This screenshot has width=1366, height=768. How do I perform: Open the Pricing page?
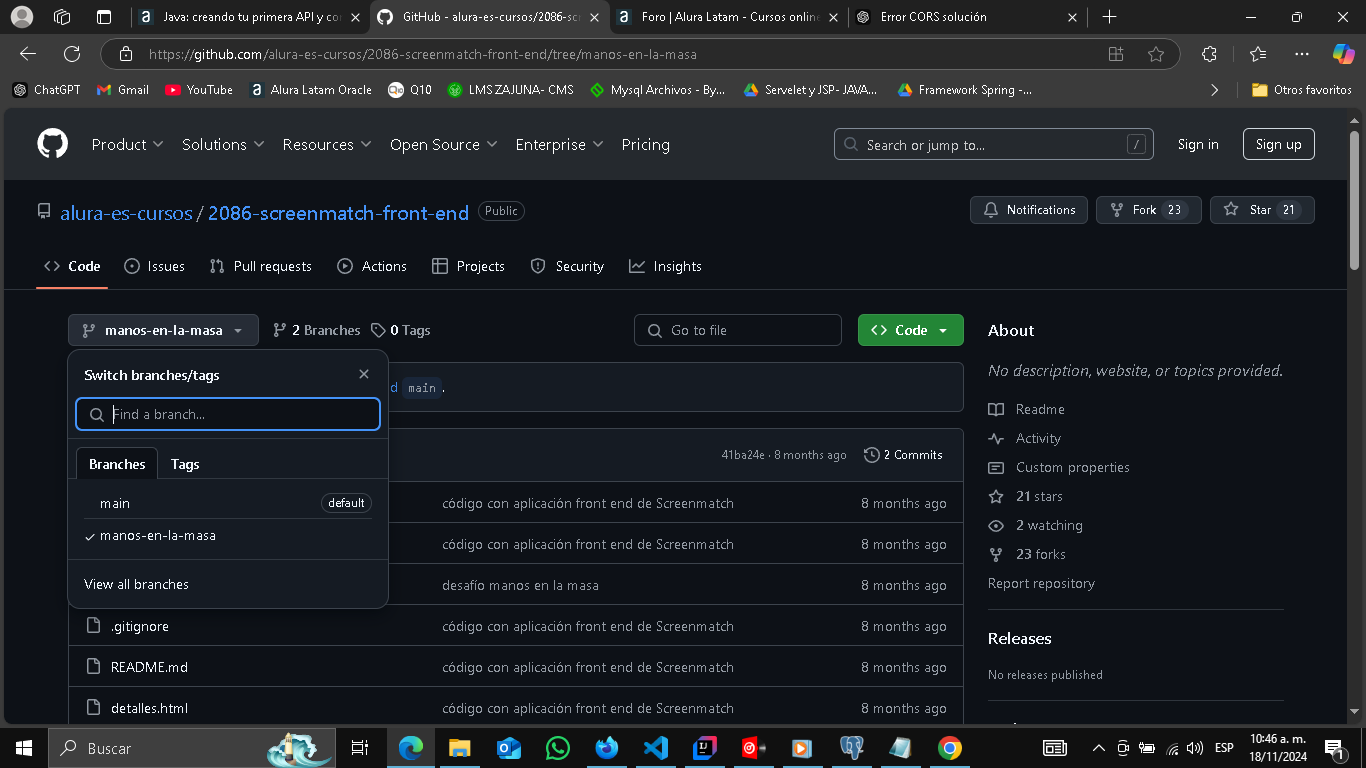[x=646, y=145]
